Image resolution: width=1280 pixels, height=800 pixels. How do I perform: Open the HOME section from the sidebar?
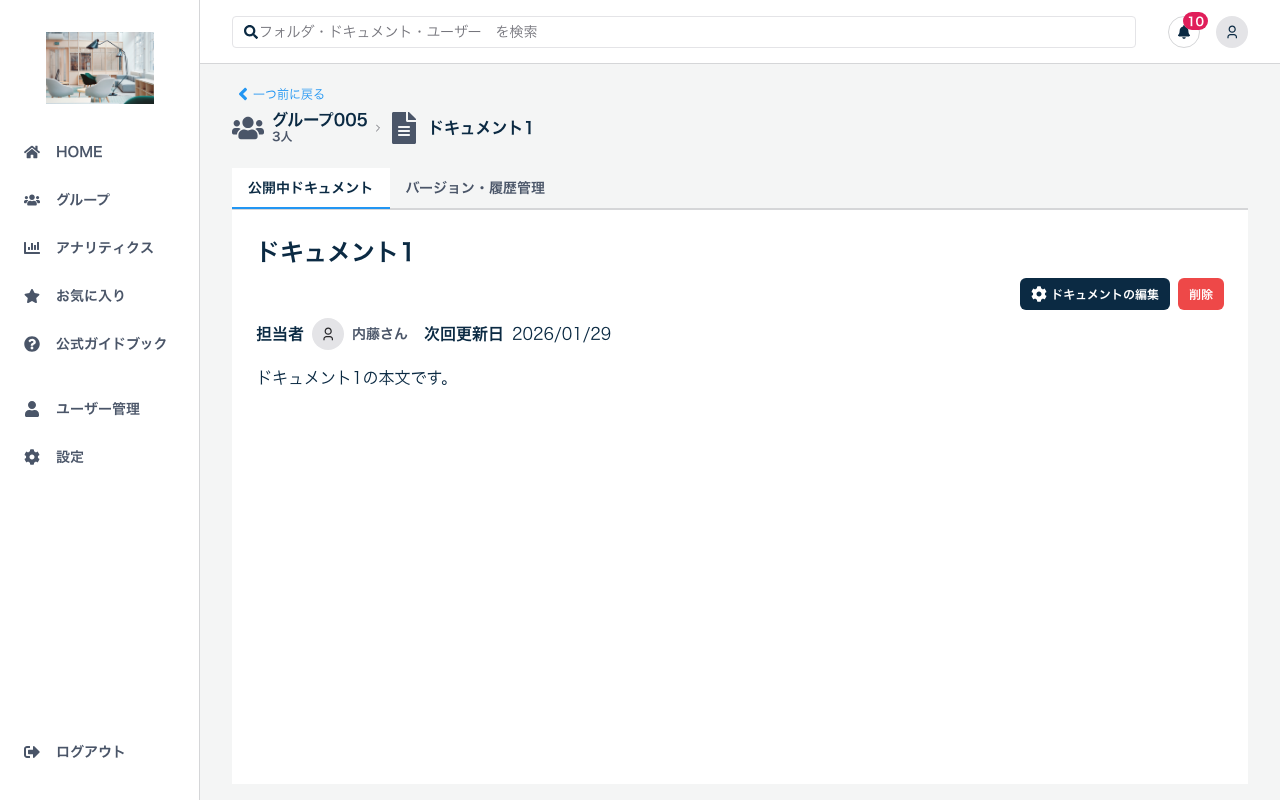[x=78, y=152]
